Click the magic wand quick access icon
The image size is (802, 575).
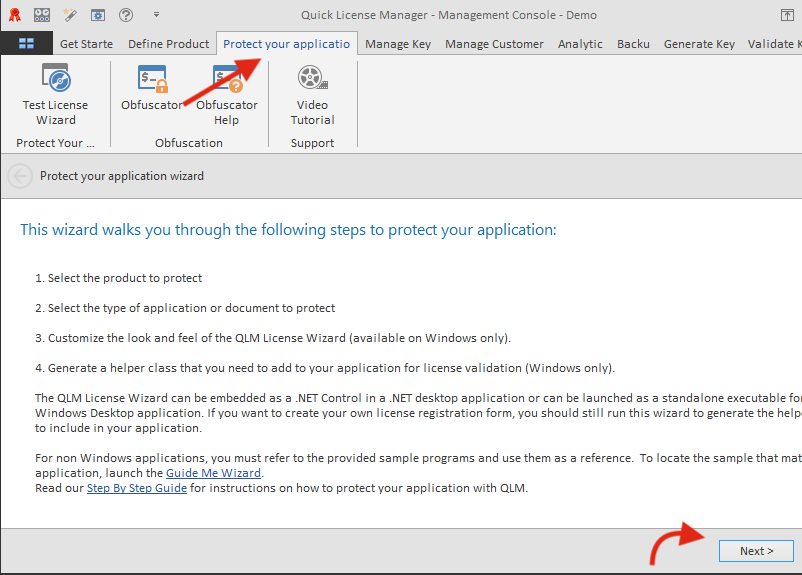(x=70, y=15)
